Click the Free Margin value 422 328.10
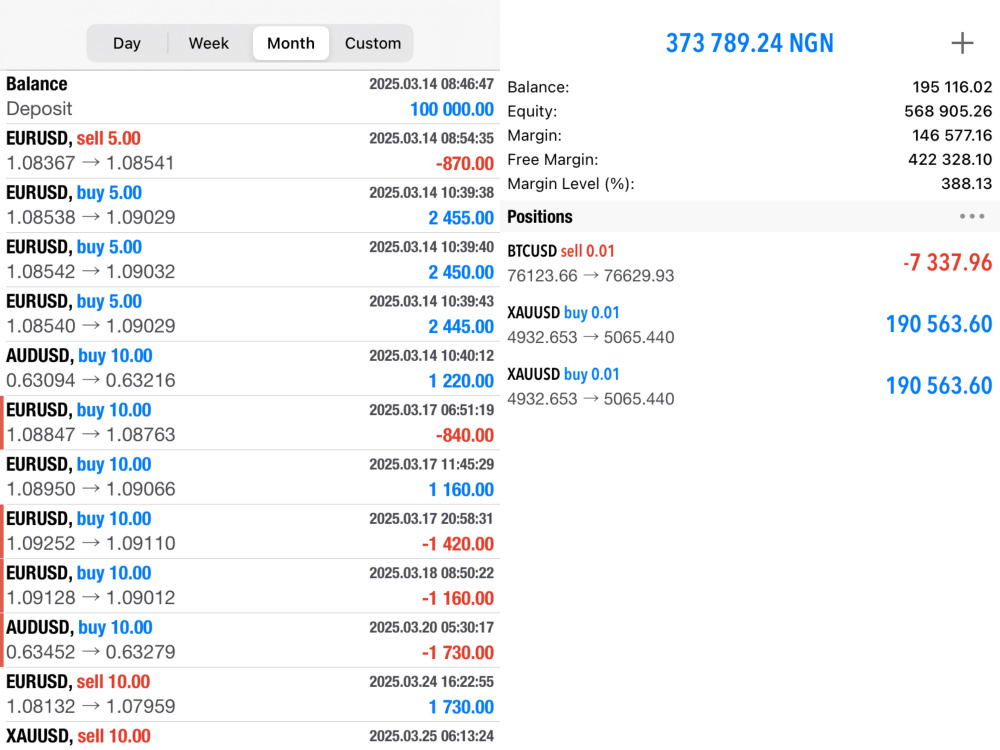This screenshot has height=750, width=1000. (950, 160)
